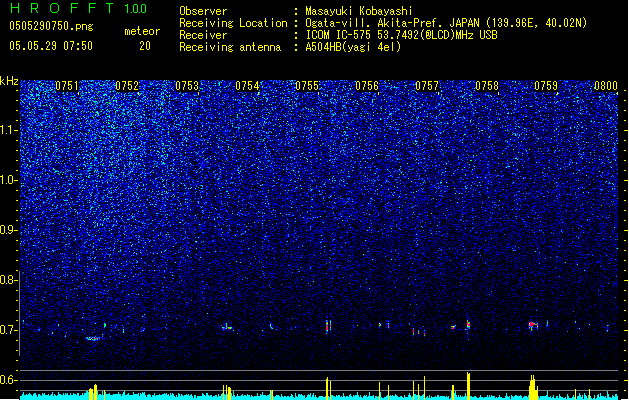629x400 pixels.
Task: Click the red meteor echo near 0759
Action: click(x=533, y=324)
